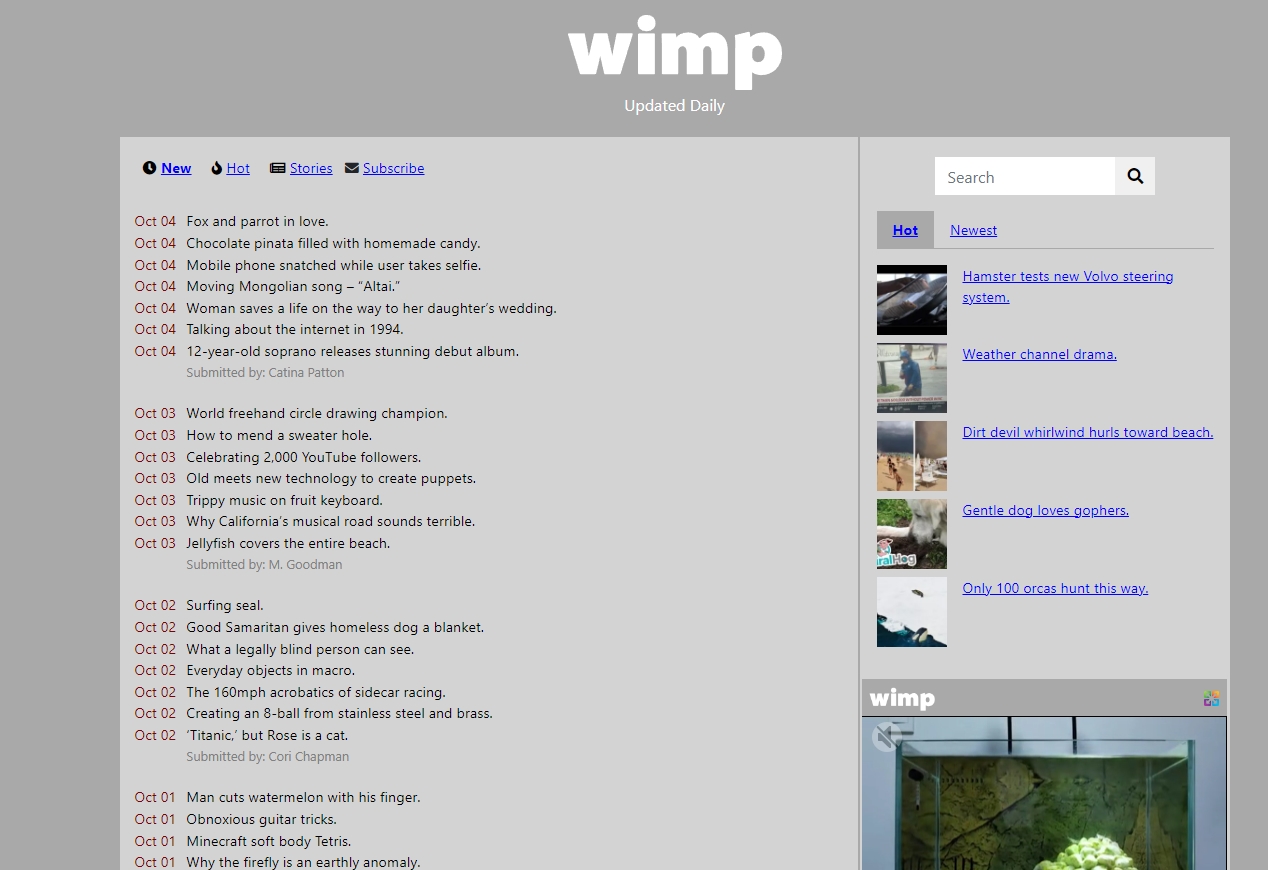Click the newspaper icon beside Stories
Screen dimensions: 1268x870
click(x=278, y=168)
